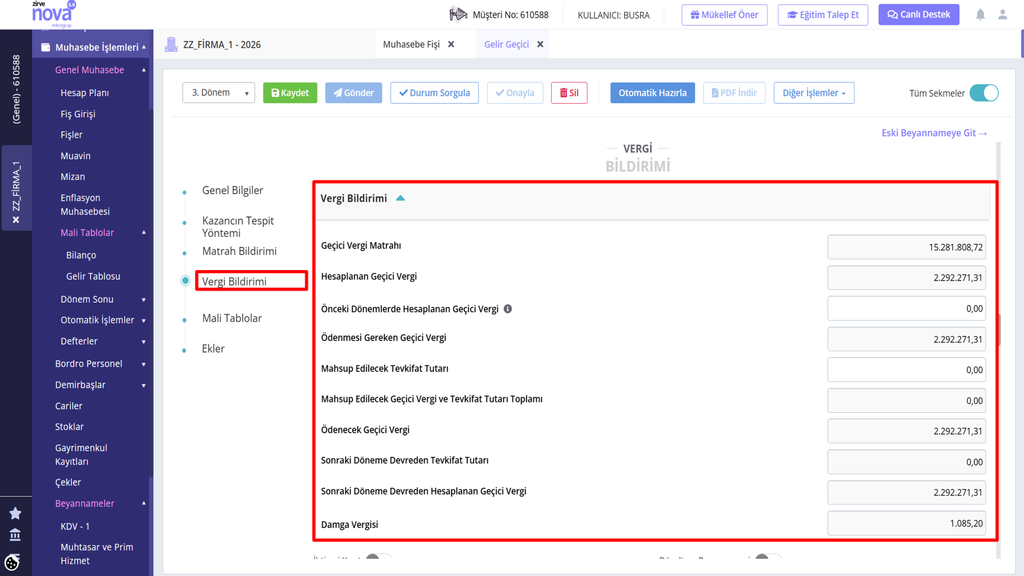Toggle the Tüm Sekmeler switch
This screenshot has width=1024, height=576.
[984, 93]
